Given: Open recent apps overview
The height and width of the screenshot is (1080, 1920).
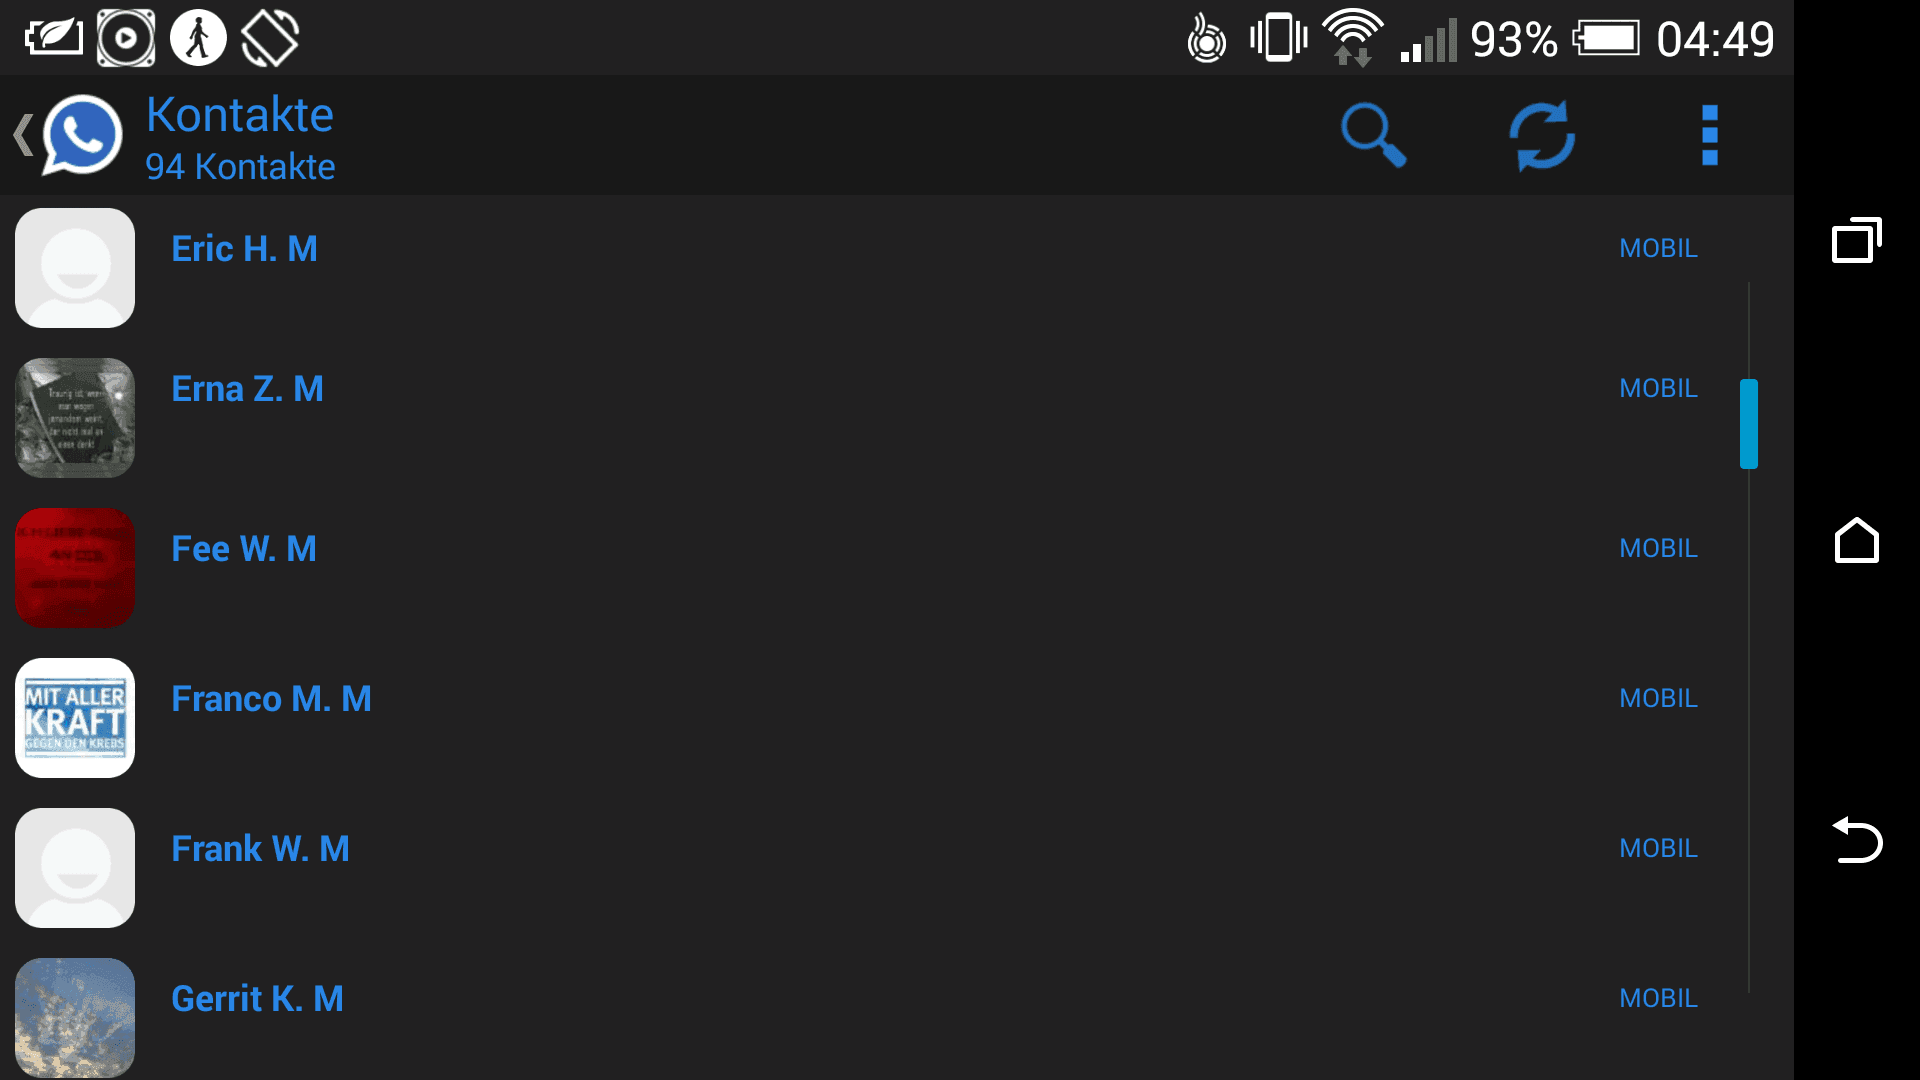Looking at the screenshot, I should coord(1857,240).
